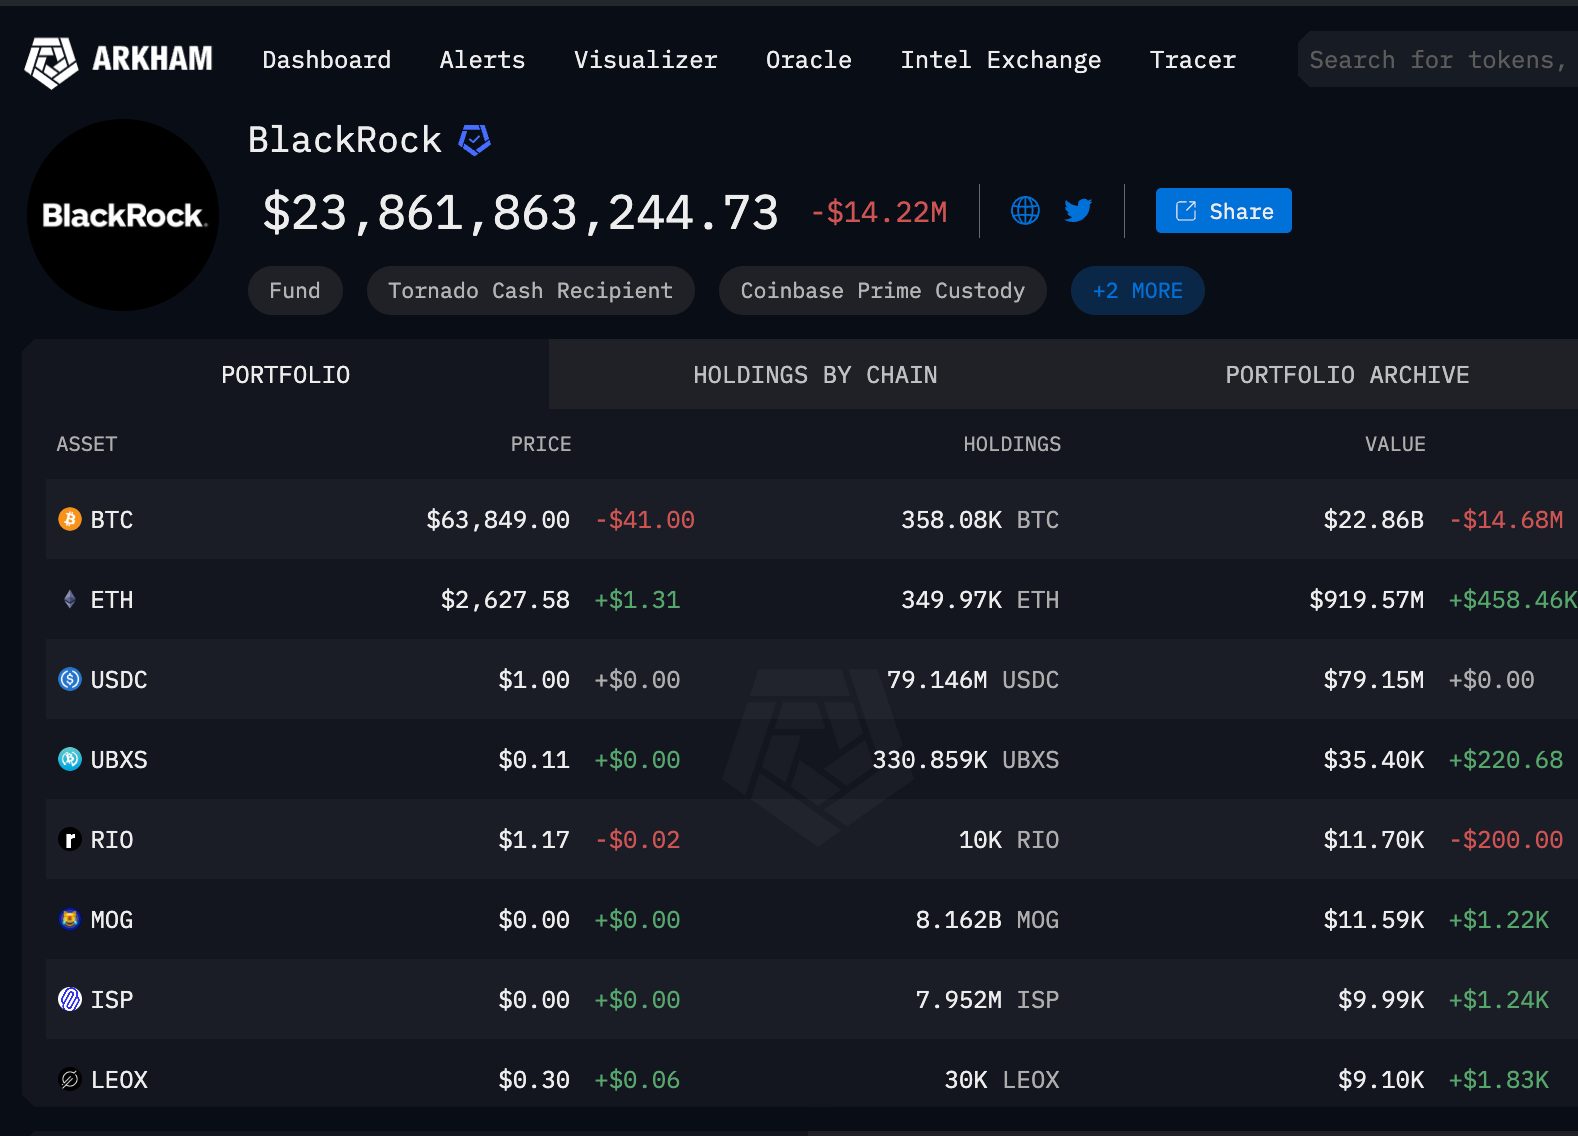
Task: Click LEOX value $9.10K
Action: coord(1381,1080)
